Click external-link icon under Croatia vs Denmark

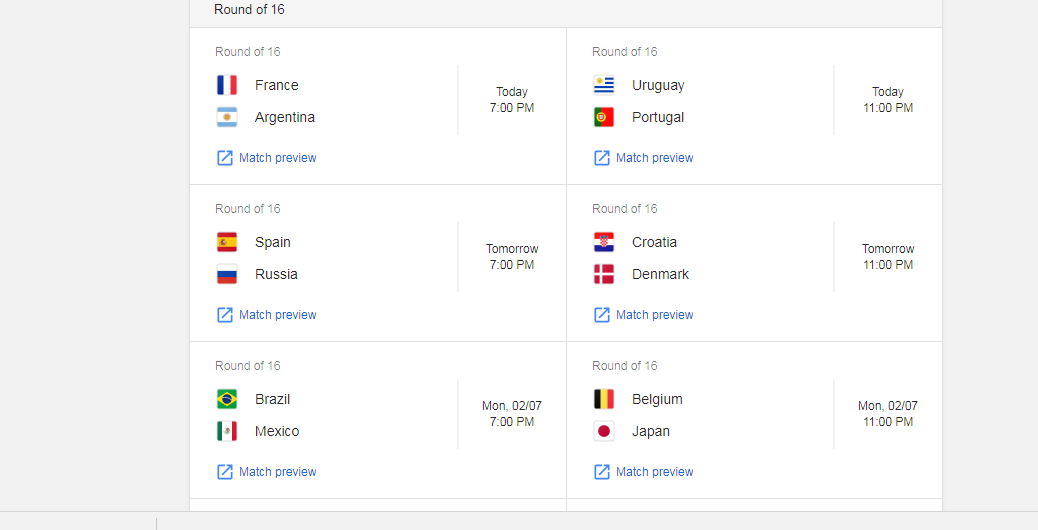pos(602,314)
